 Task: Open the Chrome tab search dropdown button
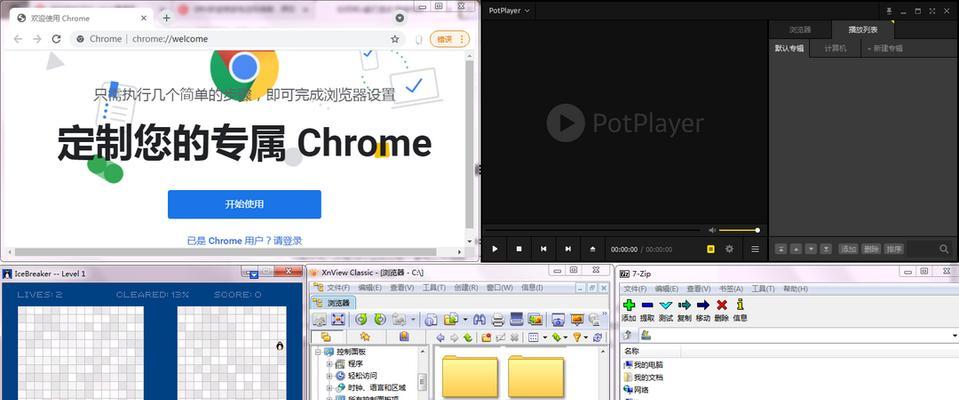[399, 18]
